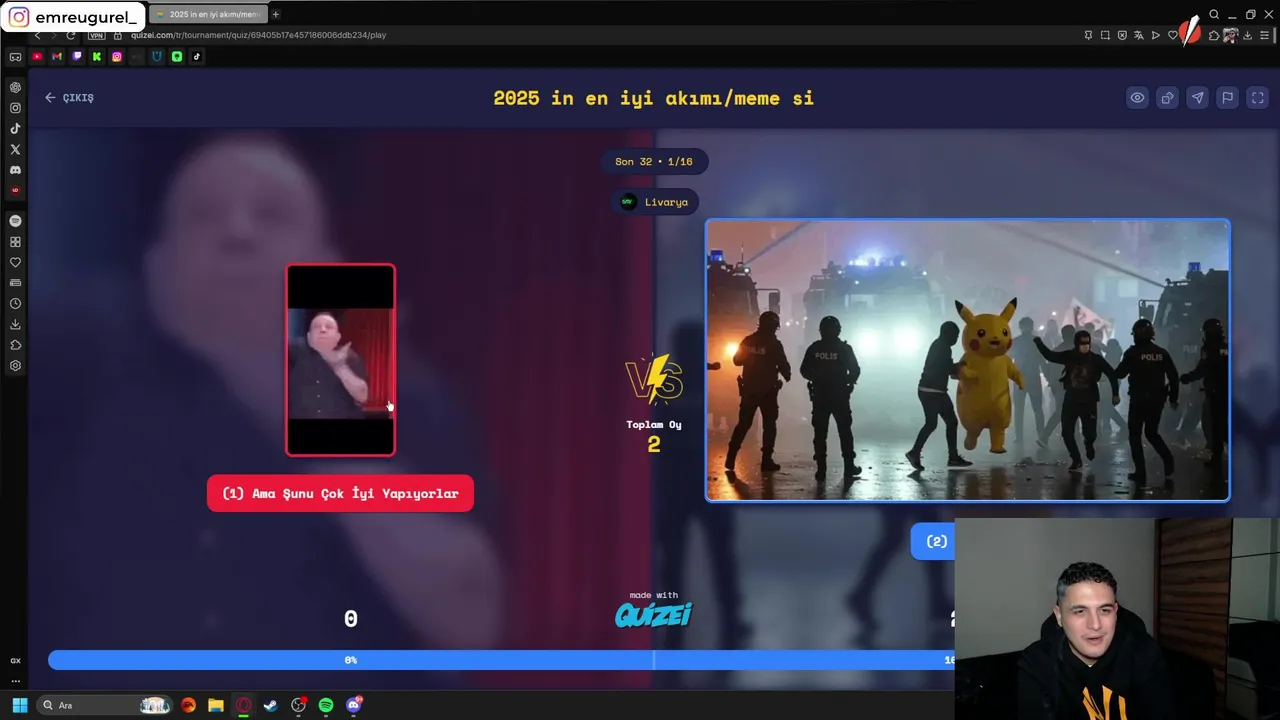Open the Livarya creator link
Viewport: 1280px width, 720px height.
point(655,202)
